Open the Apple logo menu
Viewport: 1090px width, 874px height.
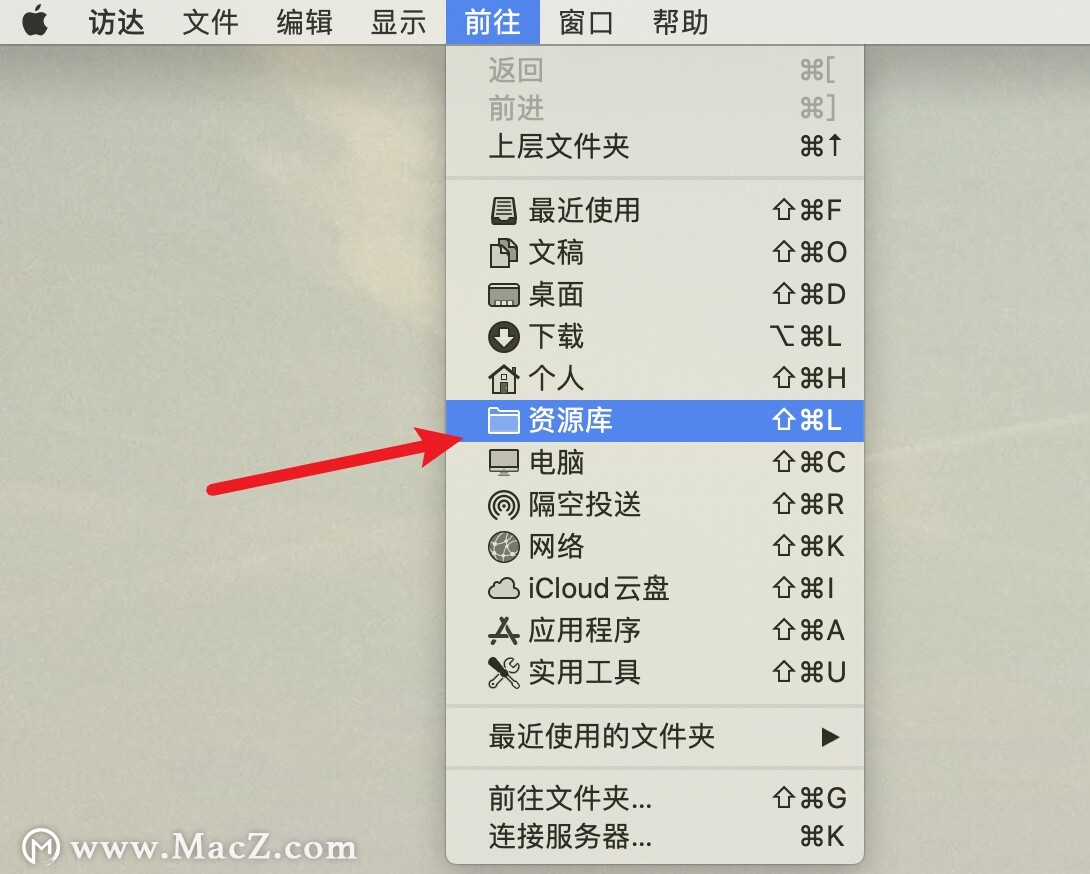click(35, 21)
